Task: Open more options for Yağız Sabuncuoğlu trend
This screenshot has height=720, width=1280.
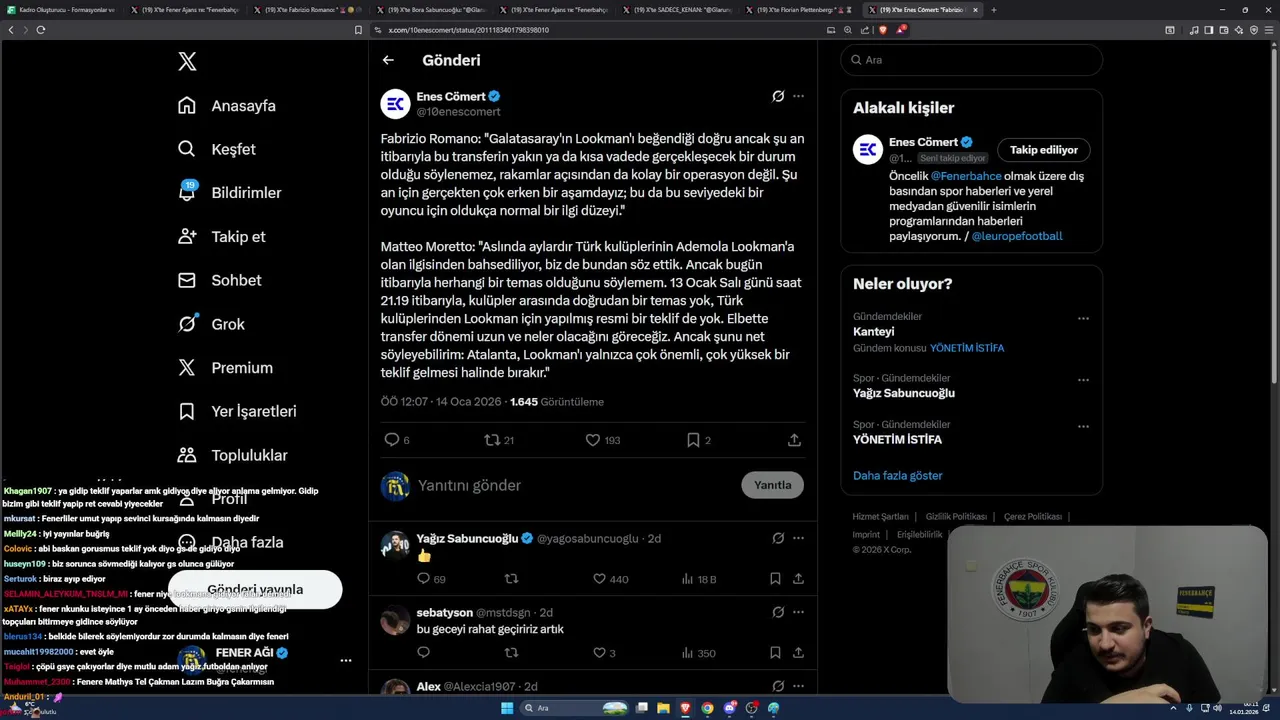Action: 1083,380
